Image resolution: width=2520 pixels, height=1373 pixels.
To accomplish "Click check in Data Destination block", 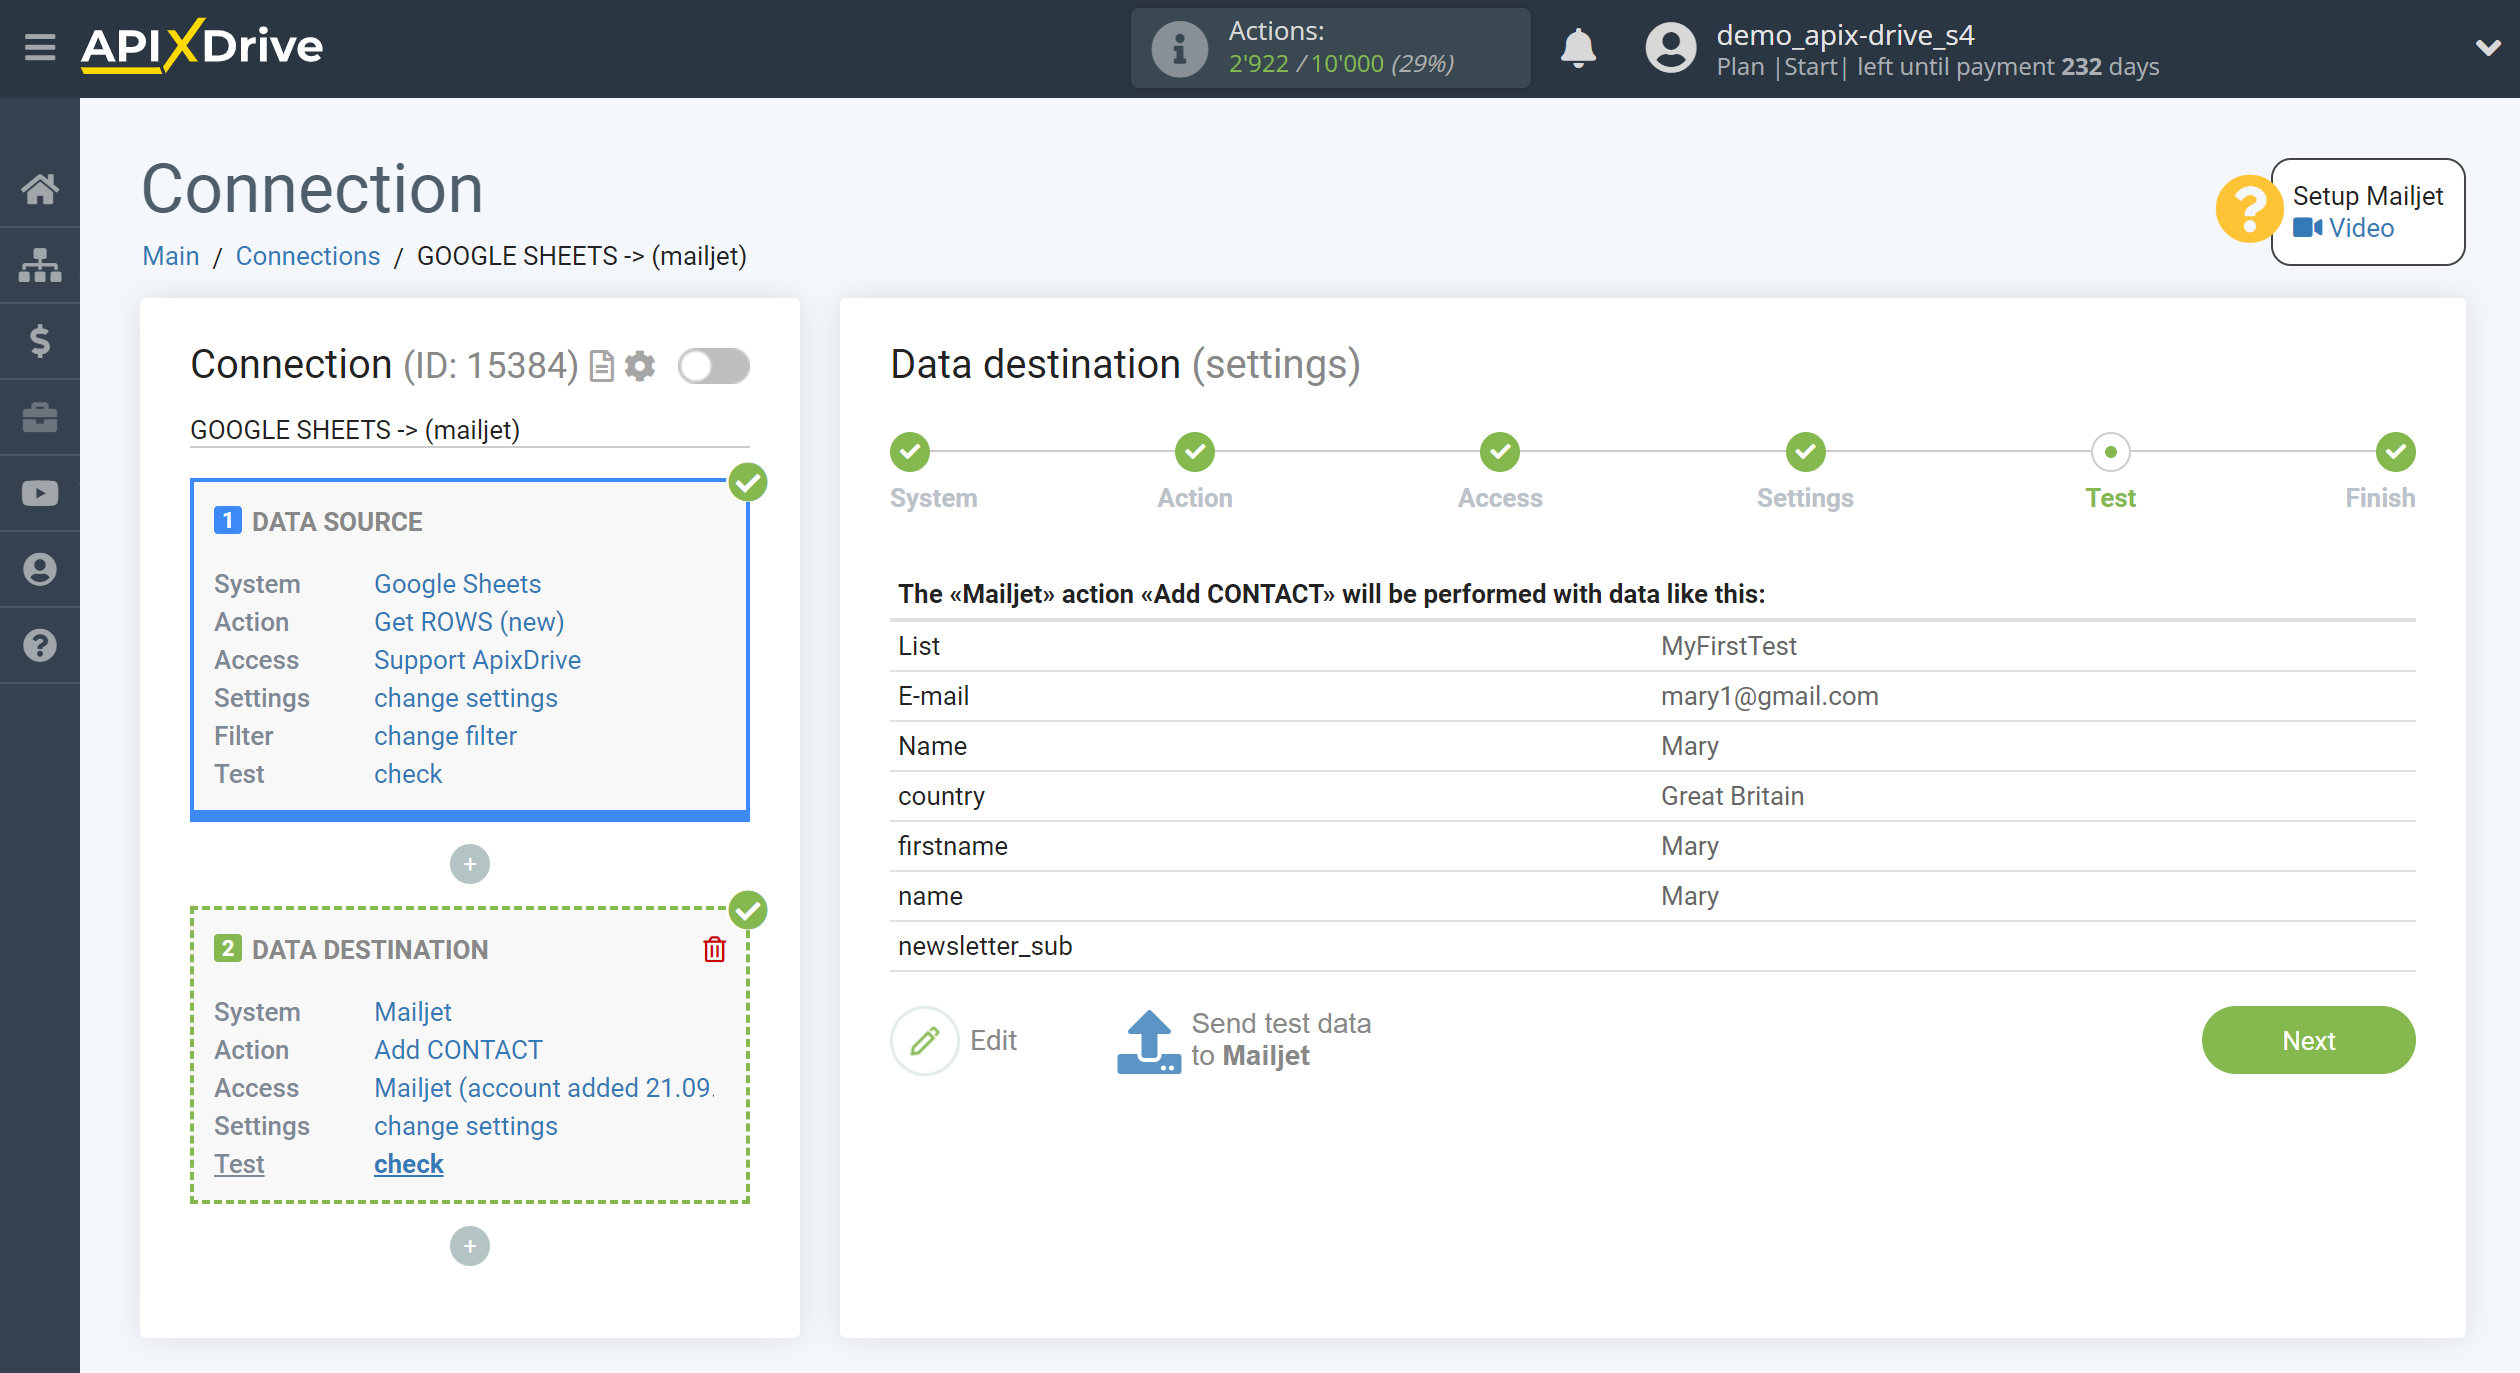I will coord(408,1164).
